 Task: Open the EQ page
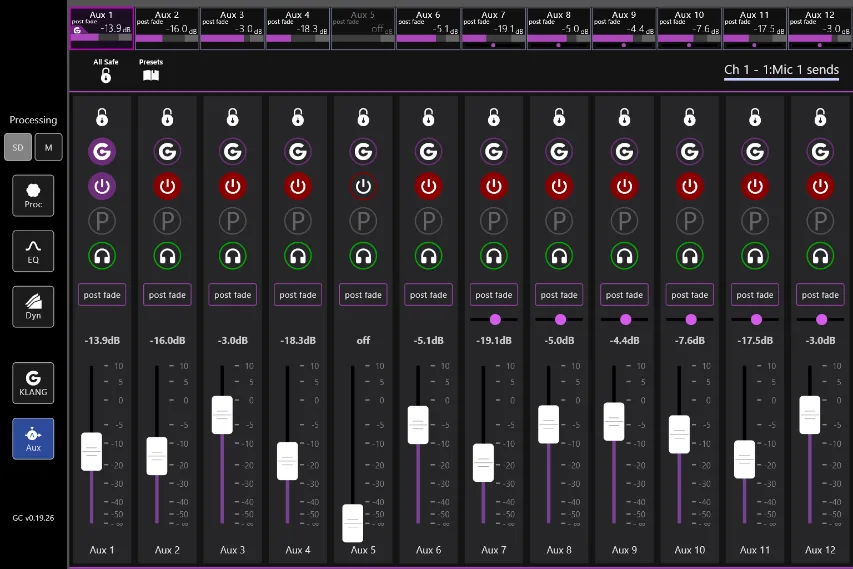tap(33, 251)
